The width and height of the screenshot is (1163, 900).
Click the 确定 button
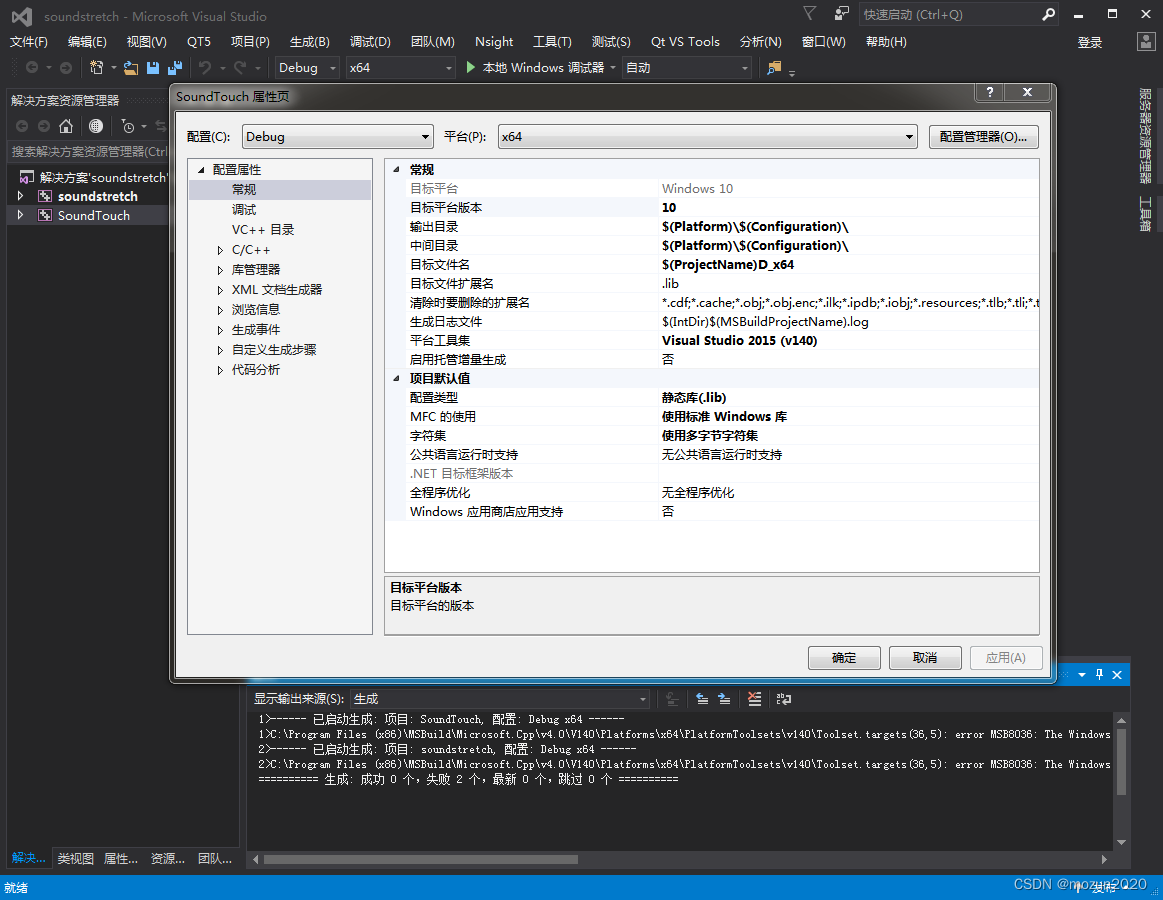[x=844, y=658]
